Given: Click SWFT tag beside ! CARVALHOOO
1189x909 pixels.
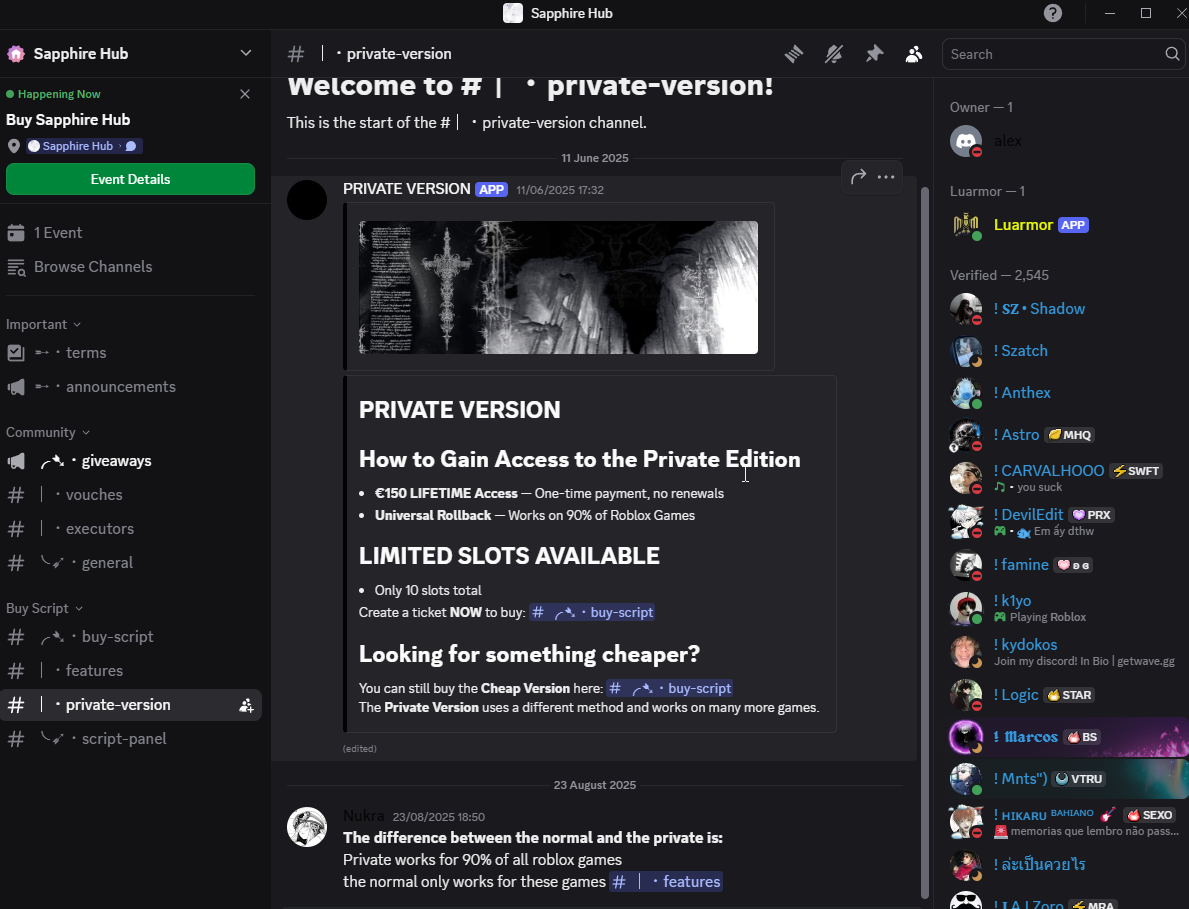Looking at the screenshot, I should 1136,471.
